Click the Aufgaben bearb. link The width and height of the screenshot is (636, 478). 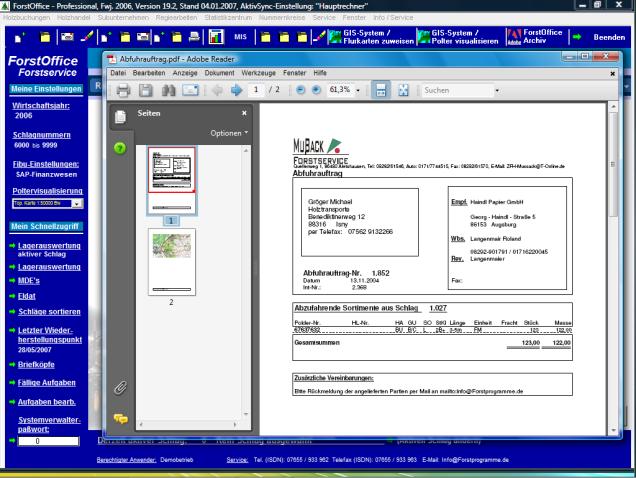point(47,402)
